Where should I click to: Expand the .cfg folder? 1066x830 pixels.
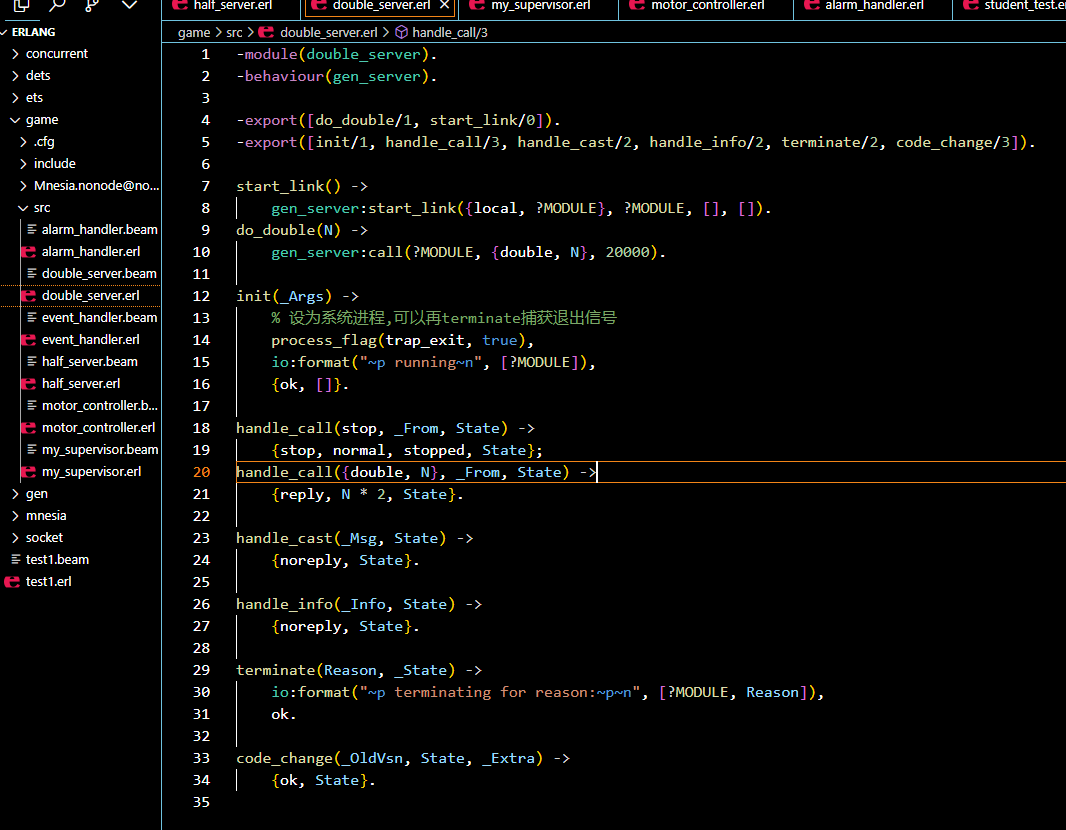click(80, 141)
